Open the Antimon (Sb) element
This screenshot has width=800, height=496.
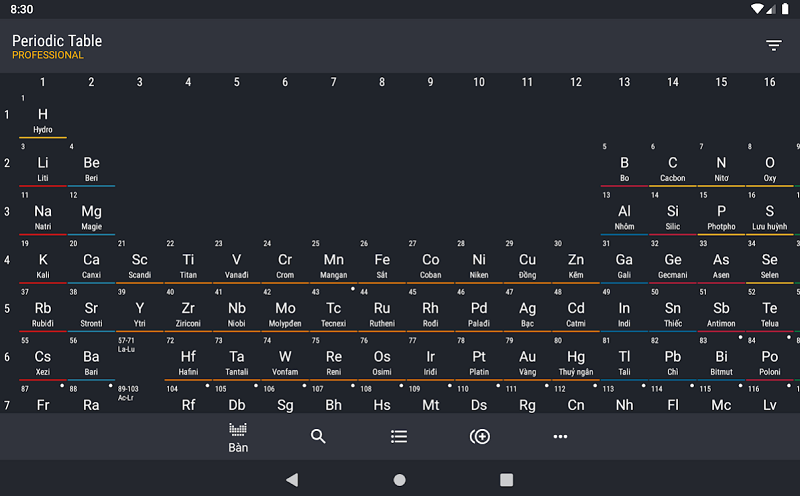(721, 310)
